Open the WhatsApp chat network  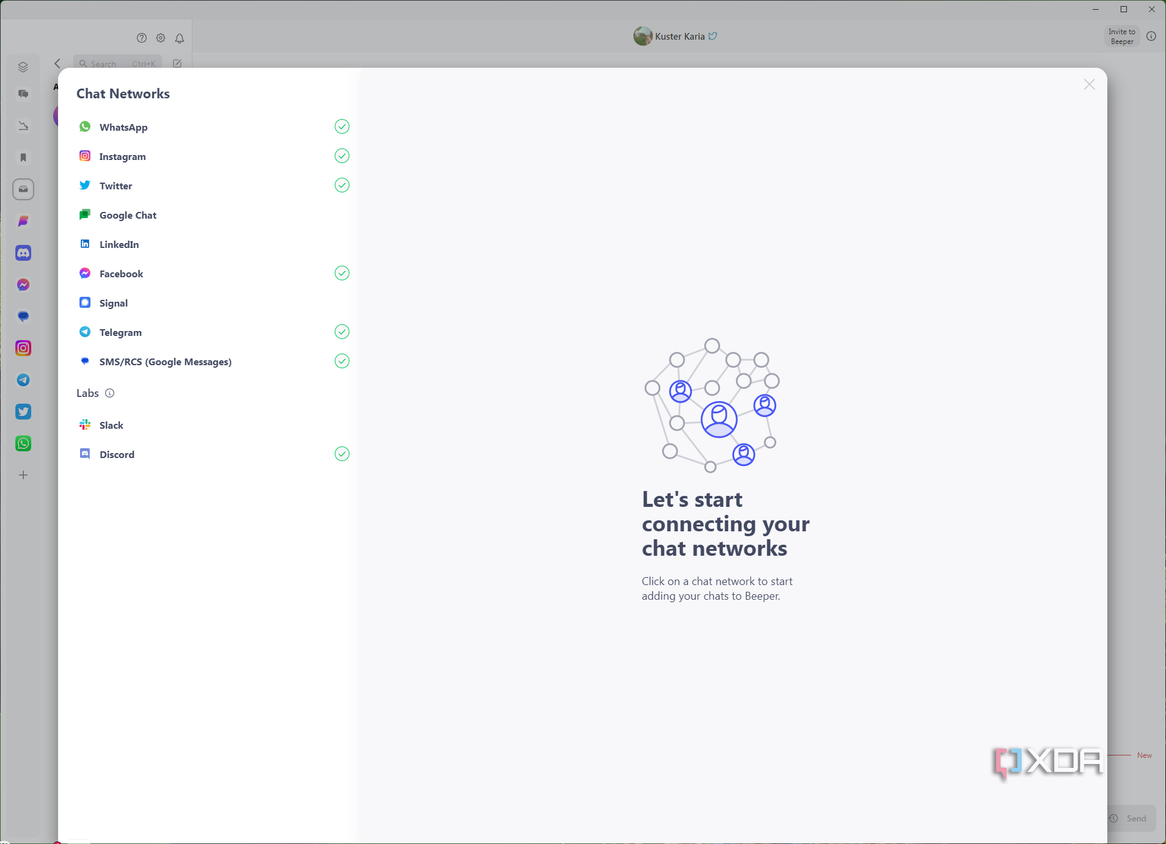213,127
